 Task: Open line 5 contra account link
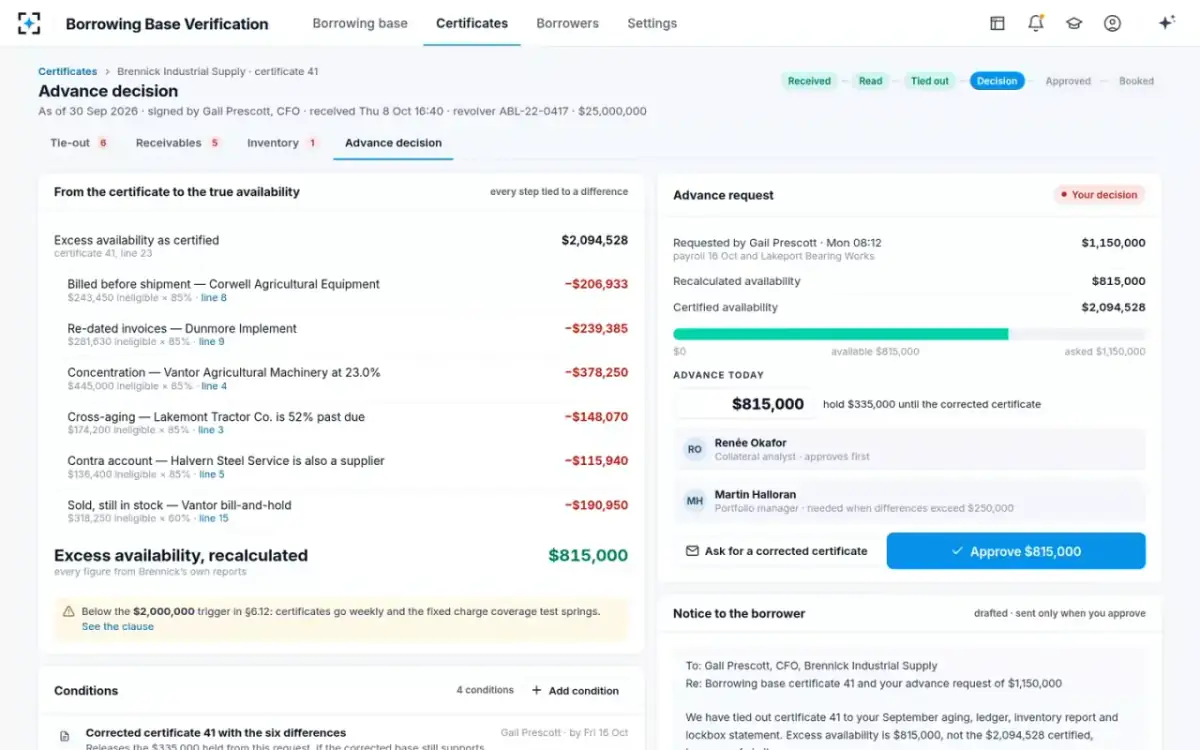click(212, 474)
